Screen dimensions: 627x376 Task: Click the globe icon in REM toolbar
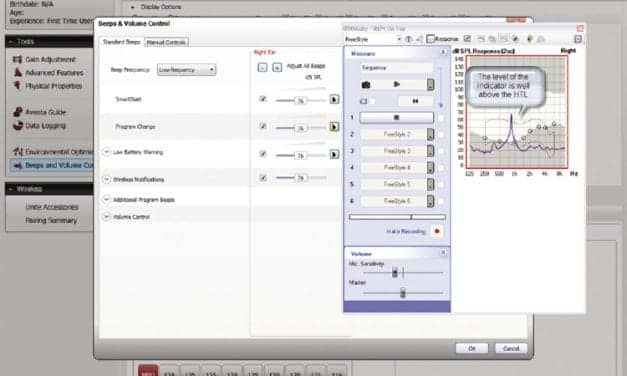click(x=515, y=39)
